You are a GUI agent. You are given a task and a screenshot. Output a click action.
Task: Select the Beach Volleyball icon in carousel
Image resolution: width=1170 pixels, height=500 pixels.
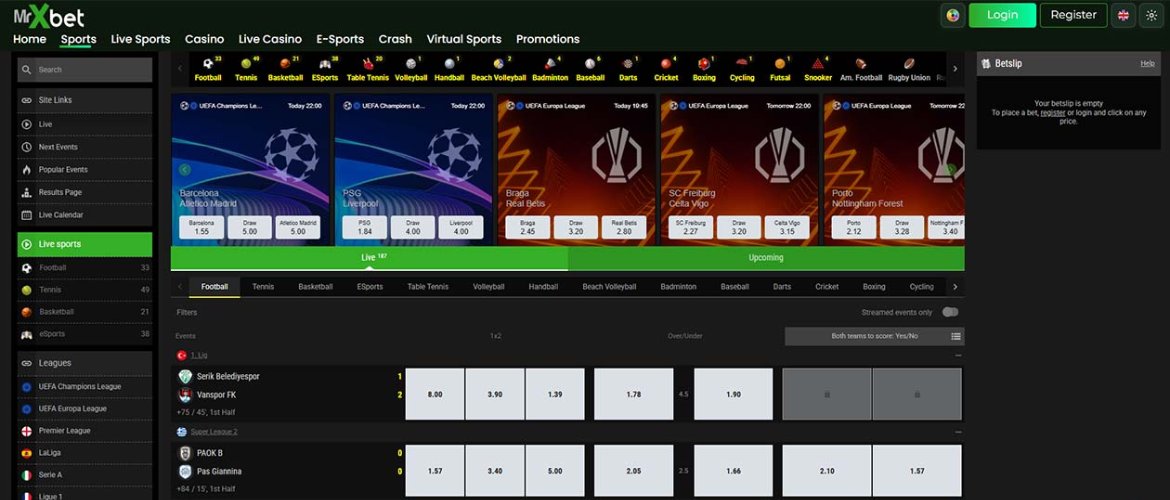point(498,64)
